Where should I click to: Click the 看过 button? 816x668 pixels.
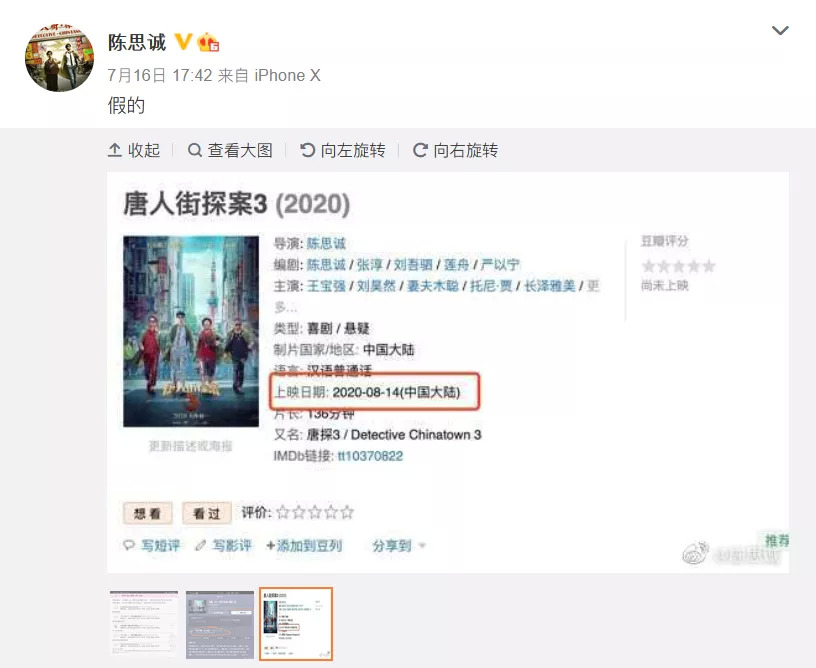coord(207,513)
